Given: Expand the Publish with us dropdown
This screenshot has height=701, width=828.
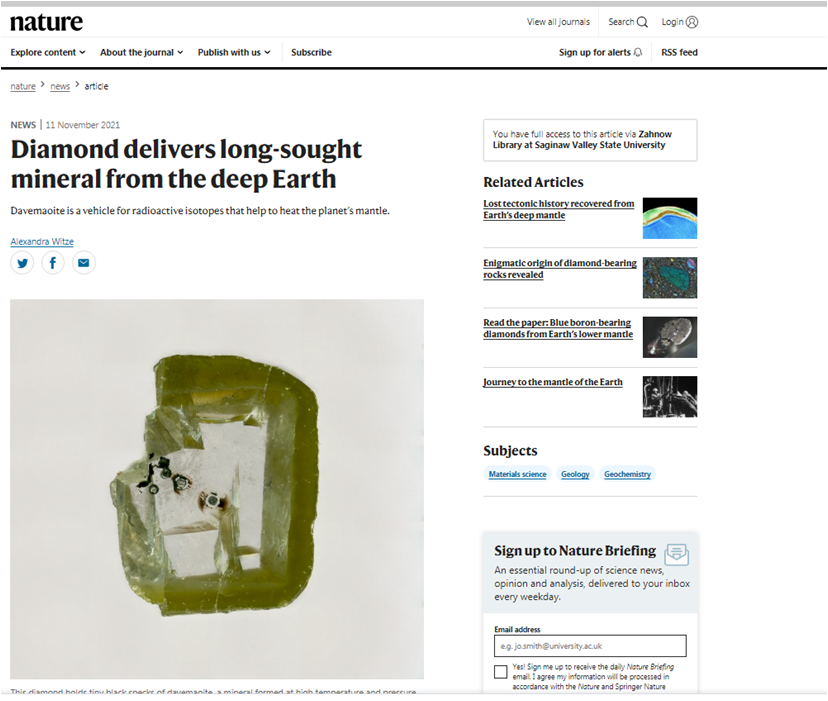Looking at the screenshot, I should click(x=234, y=52).
